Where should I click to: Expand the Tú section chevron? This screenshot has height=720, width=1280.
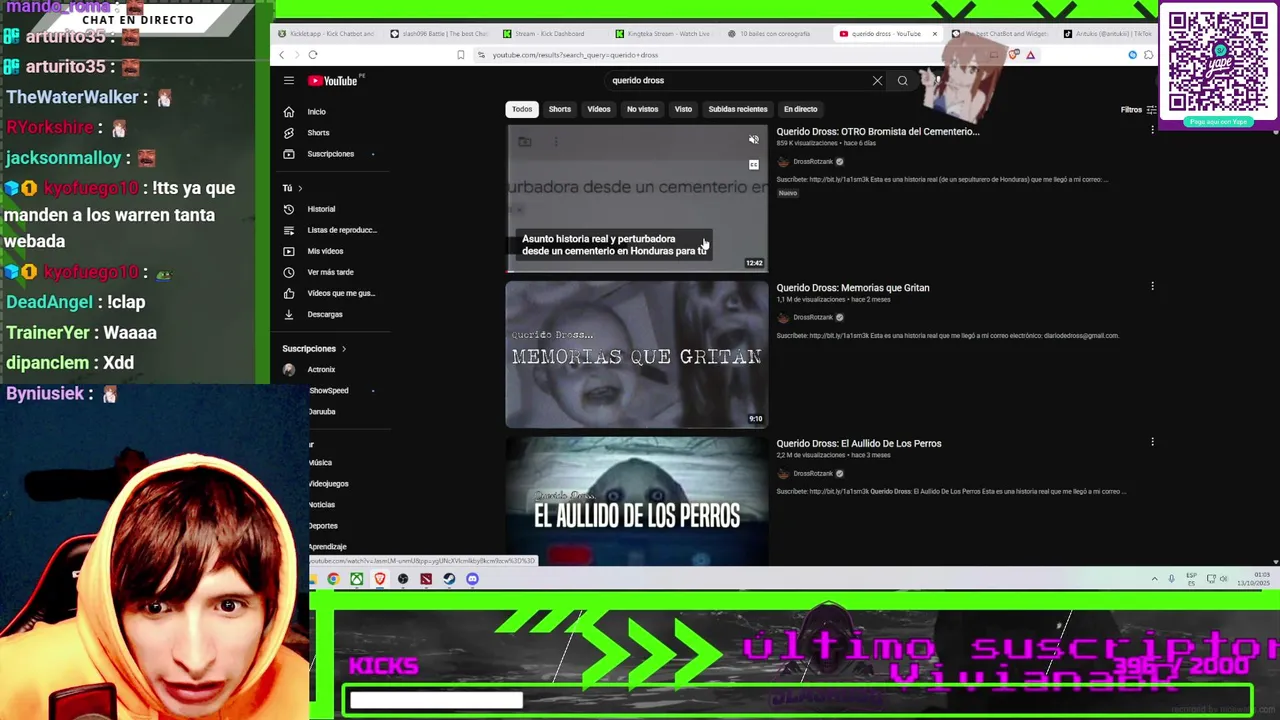pyautogui.click(x=299, y=188)
